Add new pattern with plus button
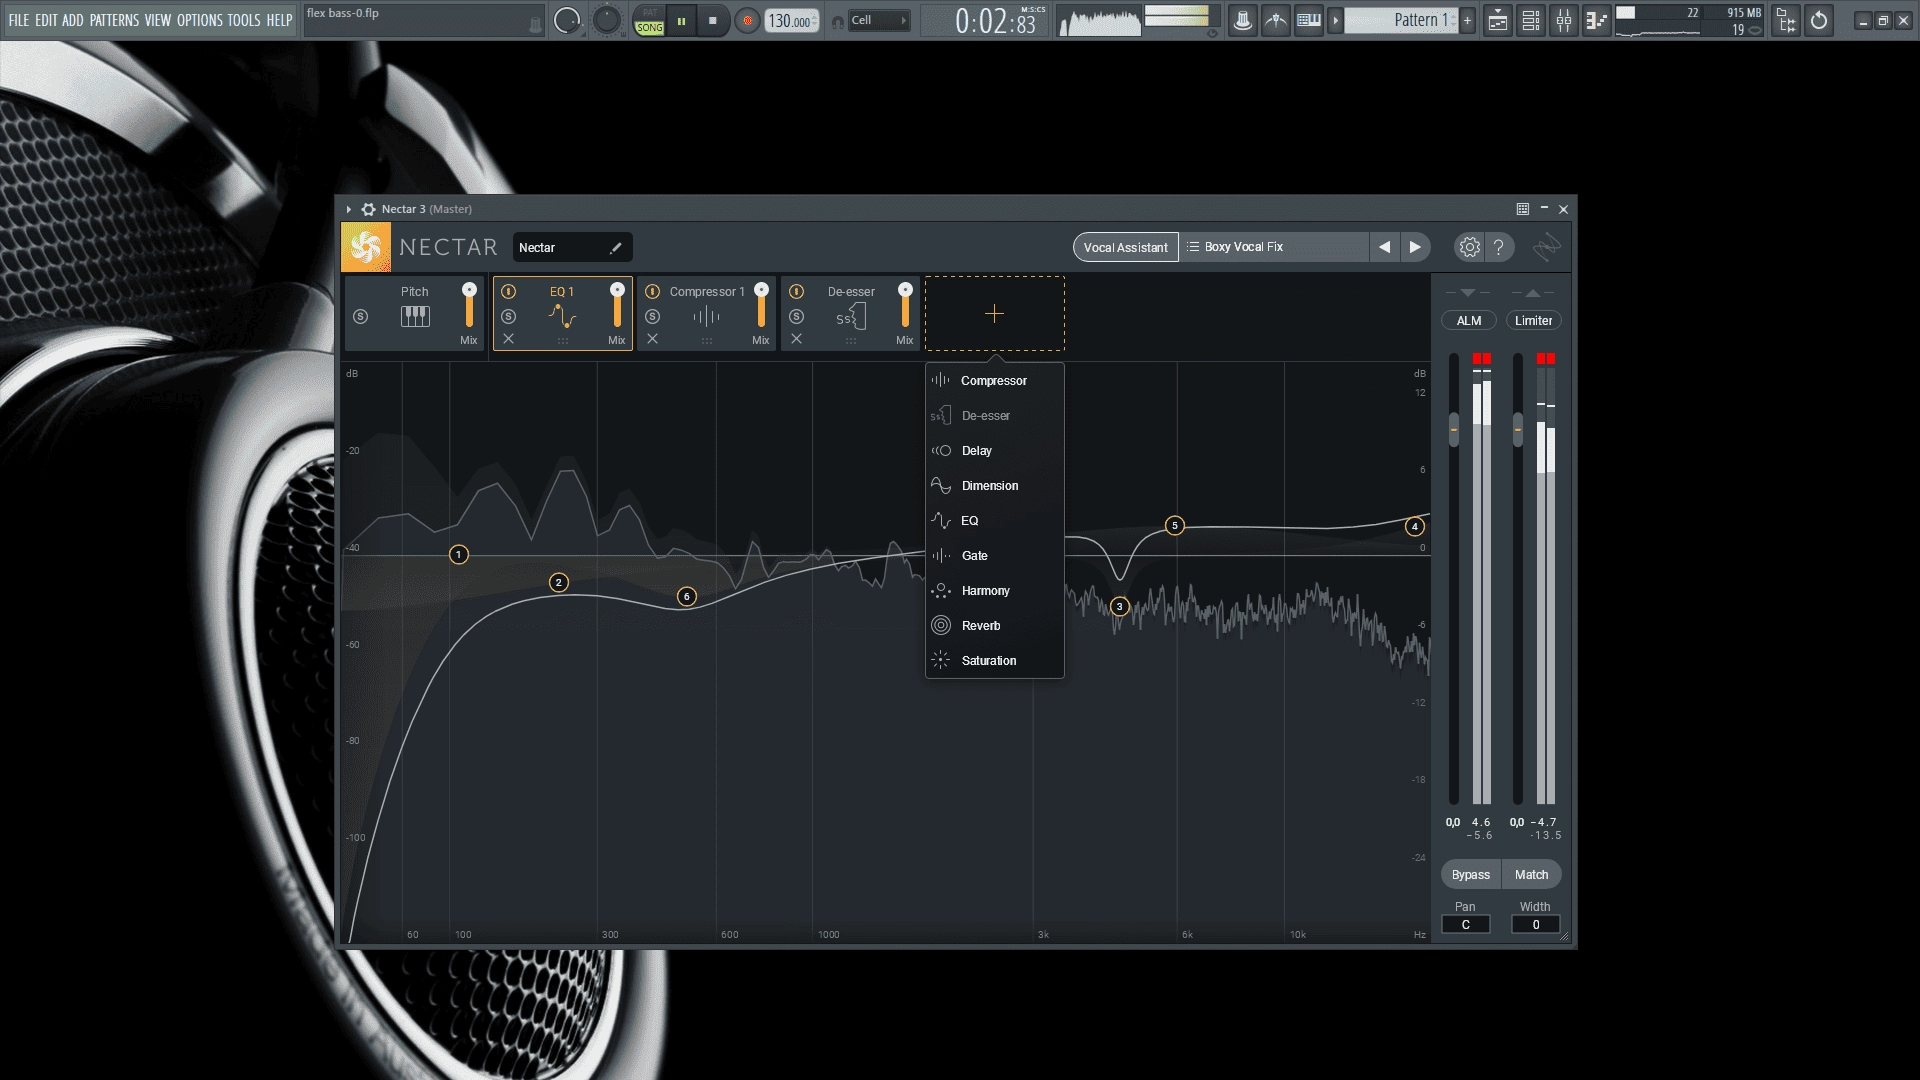The width and height of the screenshot is (1920, 1080). (x=1468, y=20)
